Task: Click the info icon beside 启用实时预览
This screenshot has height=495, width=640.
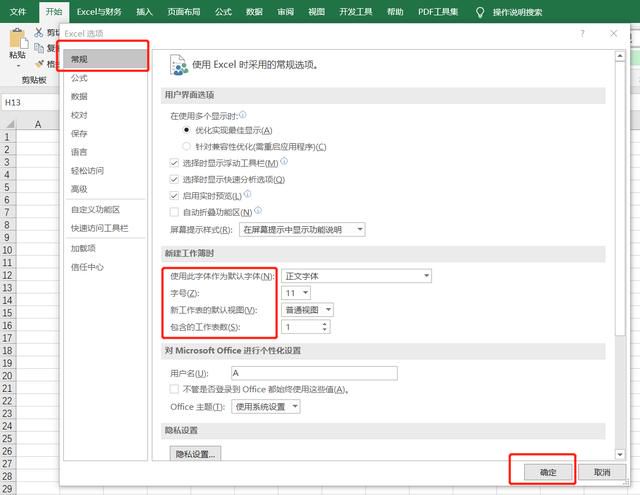Action: click(248, 194)
